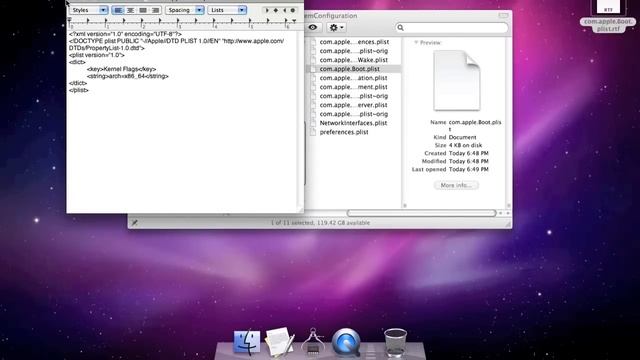Image resolution: width=640 pixels, height=360 pixels.
Task: Open the Lists dropdown in TextEdit
Action: tap(227, 10)
